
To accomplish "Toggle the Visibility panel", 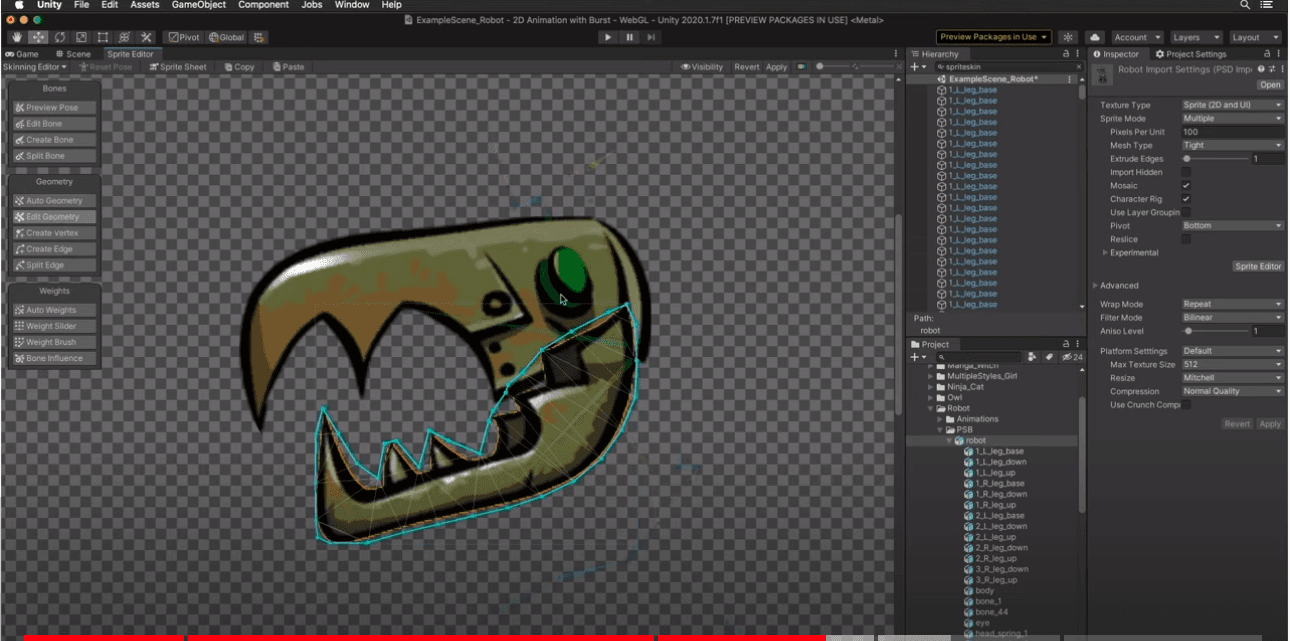I will pos(702,67).
